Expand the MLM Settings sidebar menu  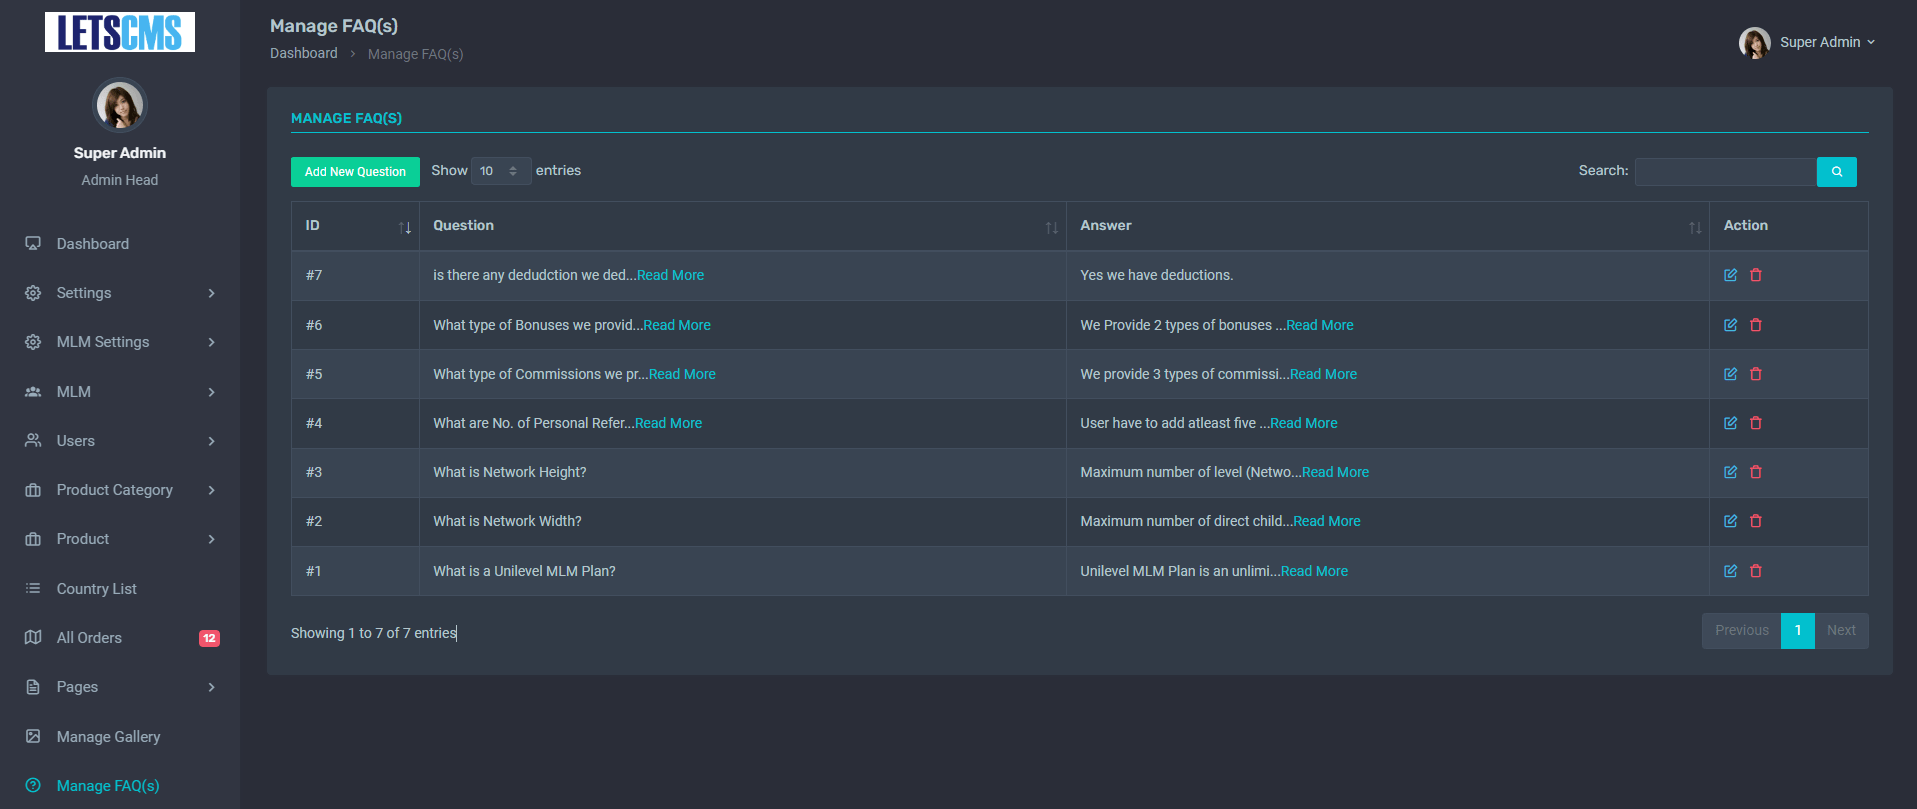[x=120, y=342]
